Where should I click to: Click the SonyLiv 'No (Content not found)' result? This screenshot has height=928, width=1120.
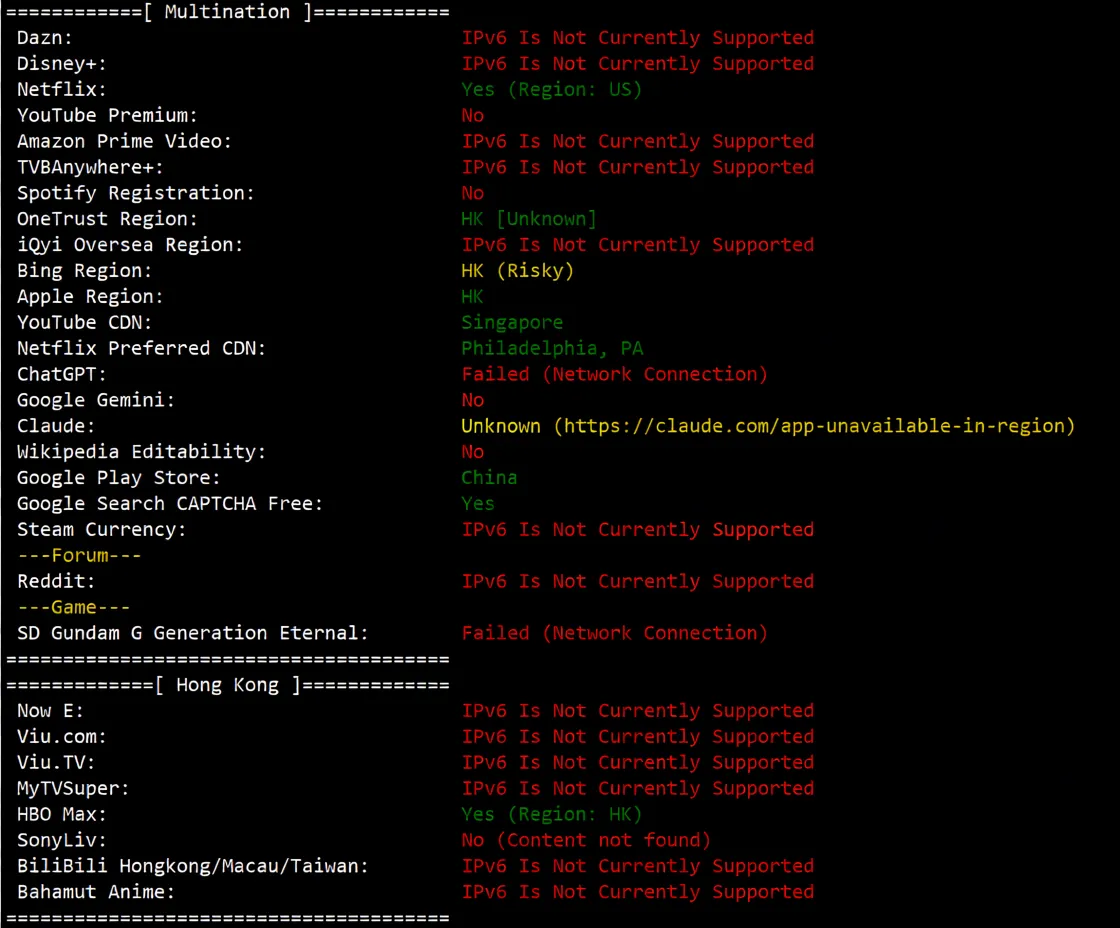(x=586, y=840)
